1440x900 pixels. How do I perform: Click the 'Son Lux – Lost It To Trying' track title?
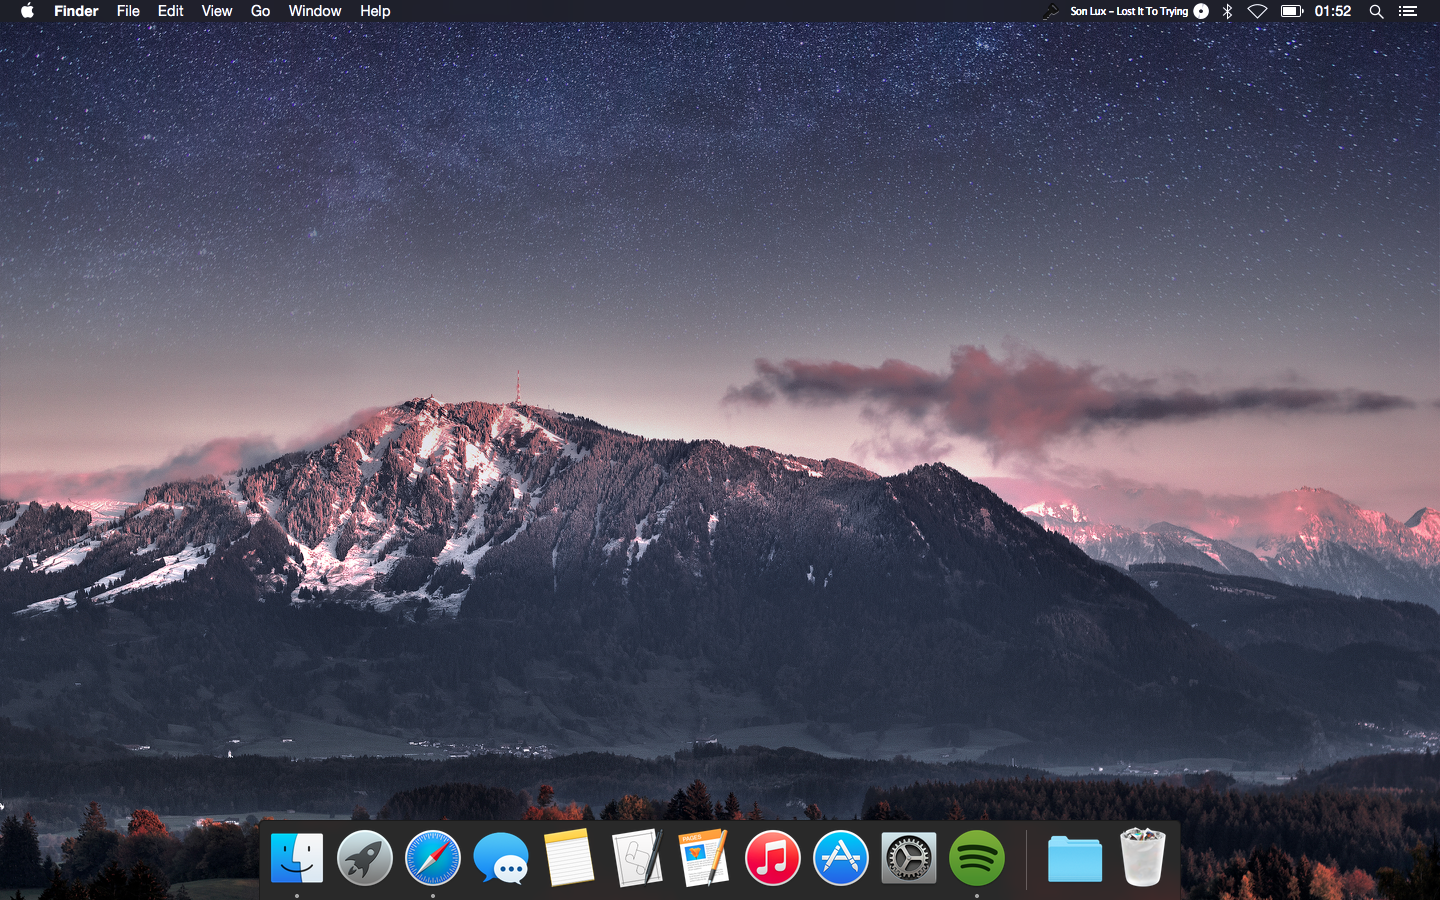click(x=1129, y=11)
